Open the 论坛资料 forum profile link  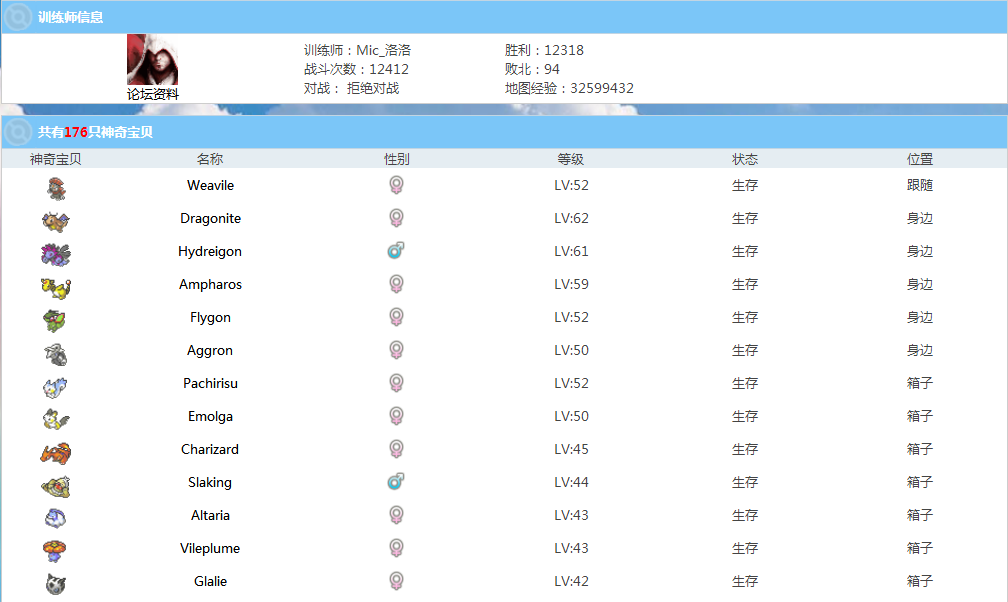[153, 94]
